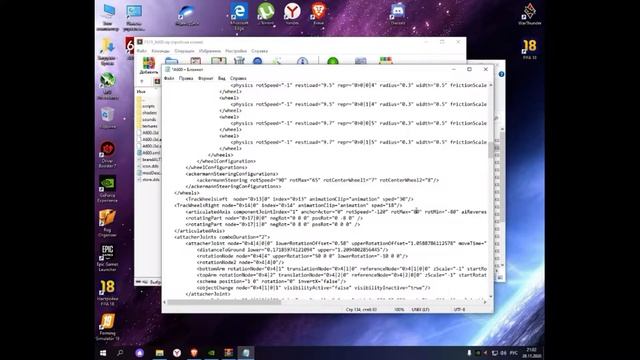The image size is (640, 360).
Task: Open War Thunder desktop shortcut
Action: click(530, 14)
